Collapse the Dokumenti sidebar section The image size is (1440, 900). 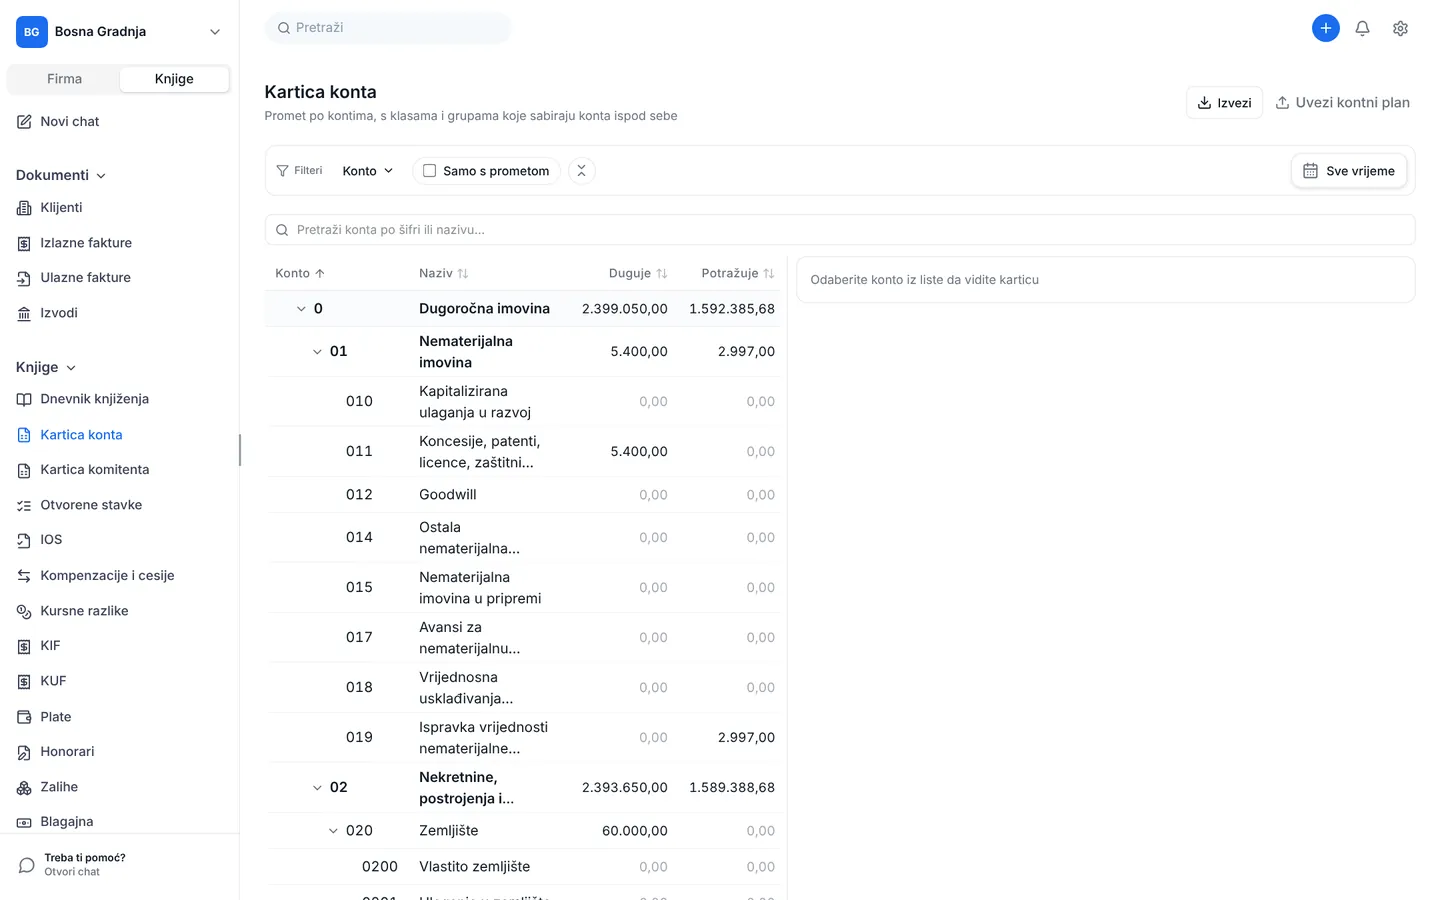[61, 175]
